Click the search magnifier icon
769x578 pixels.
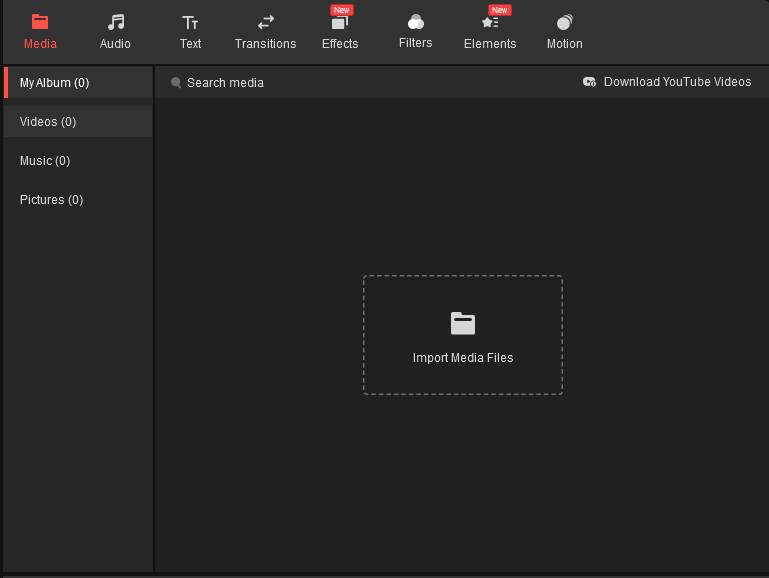coord(176,82)
